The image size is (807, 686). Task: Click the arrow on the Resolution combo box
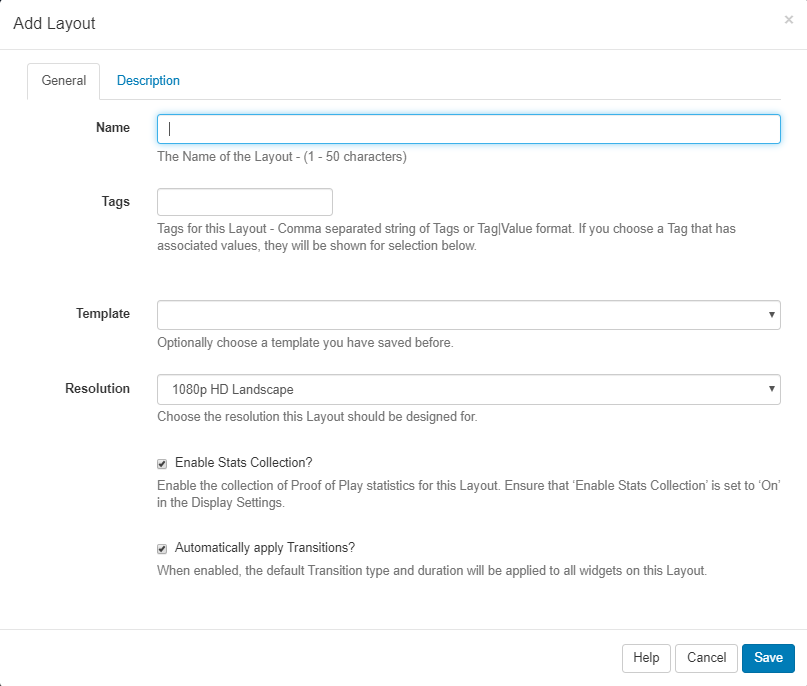tap(771, 389)
